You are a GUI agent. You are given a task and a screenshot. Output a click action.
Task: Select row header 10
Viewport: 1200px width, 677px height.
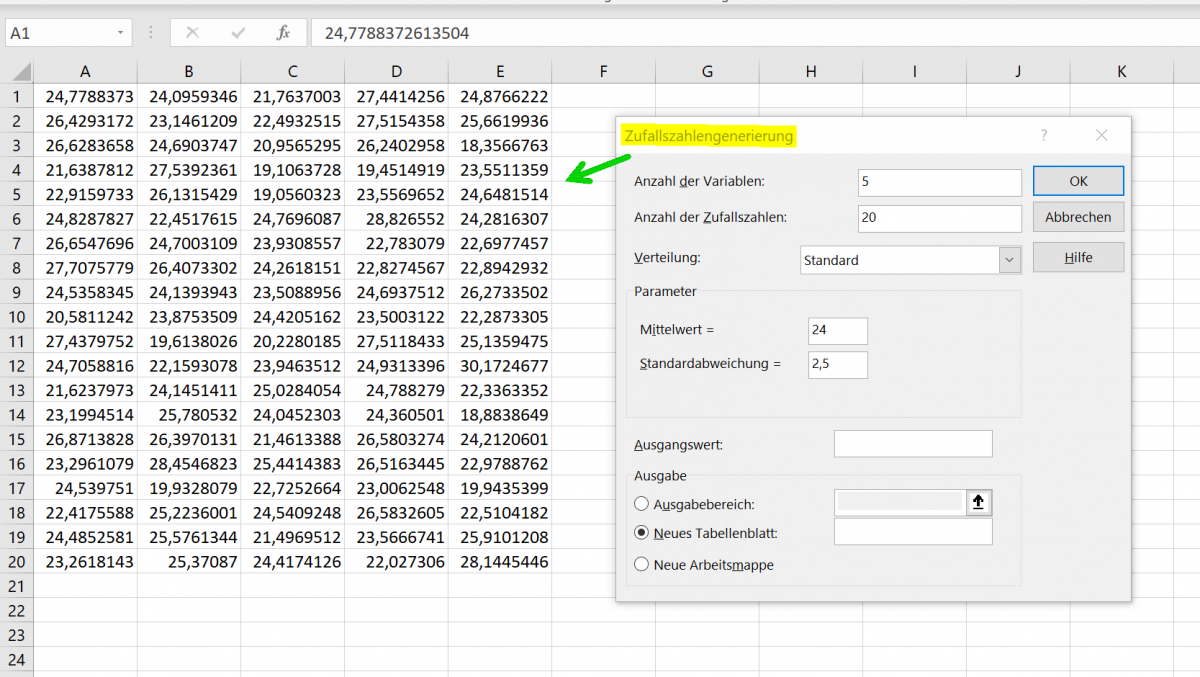click(16, 317)
